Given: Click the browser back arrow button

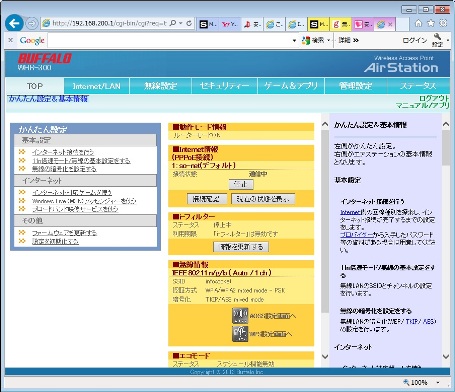Looking at the screenshot, I should (x=14, y=24).
